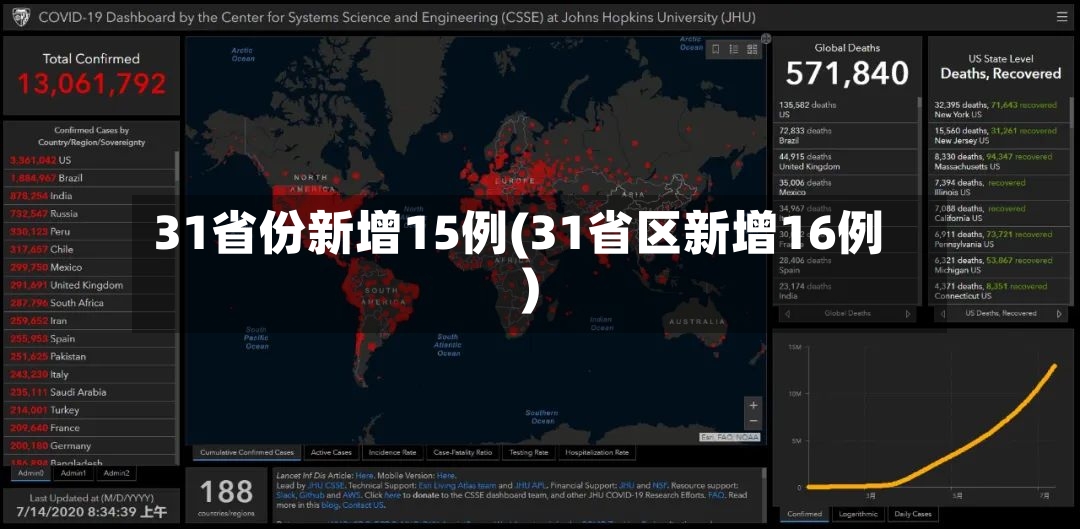
Task: Click the 72,833 deaths Brazil row
Action: coord(846,136)
